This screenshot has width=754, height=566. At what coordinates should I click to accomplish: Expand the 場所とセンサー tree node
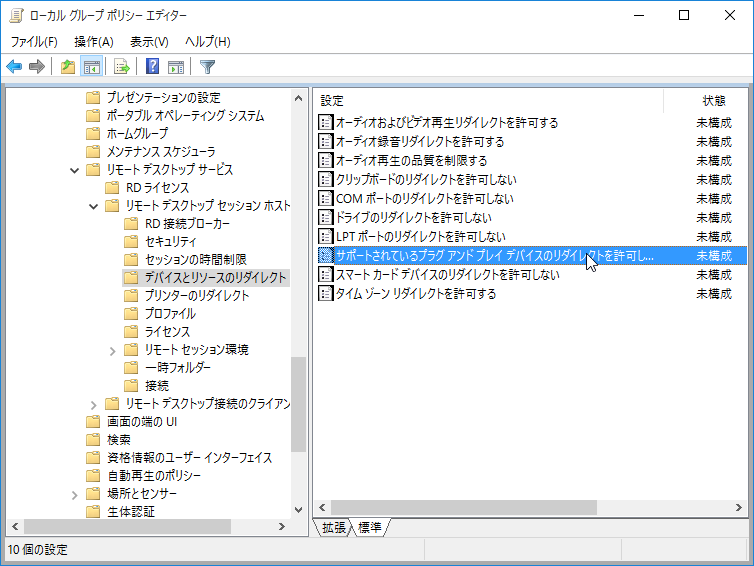(75, 494)
